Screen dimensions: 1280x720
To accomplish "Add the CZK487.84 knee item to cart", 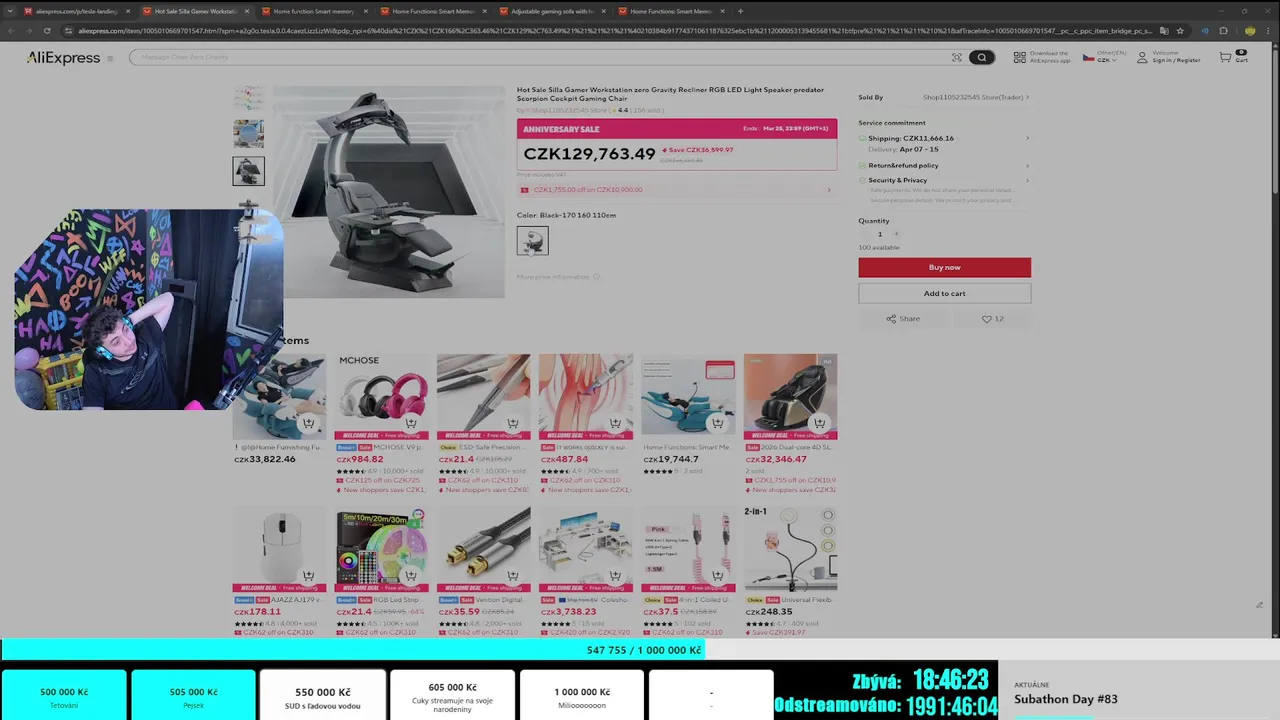I will [615, 423].
